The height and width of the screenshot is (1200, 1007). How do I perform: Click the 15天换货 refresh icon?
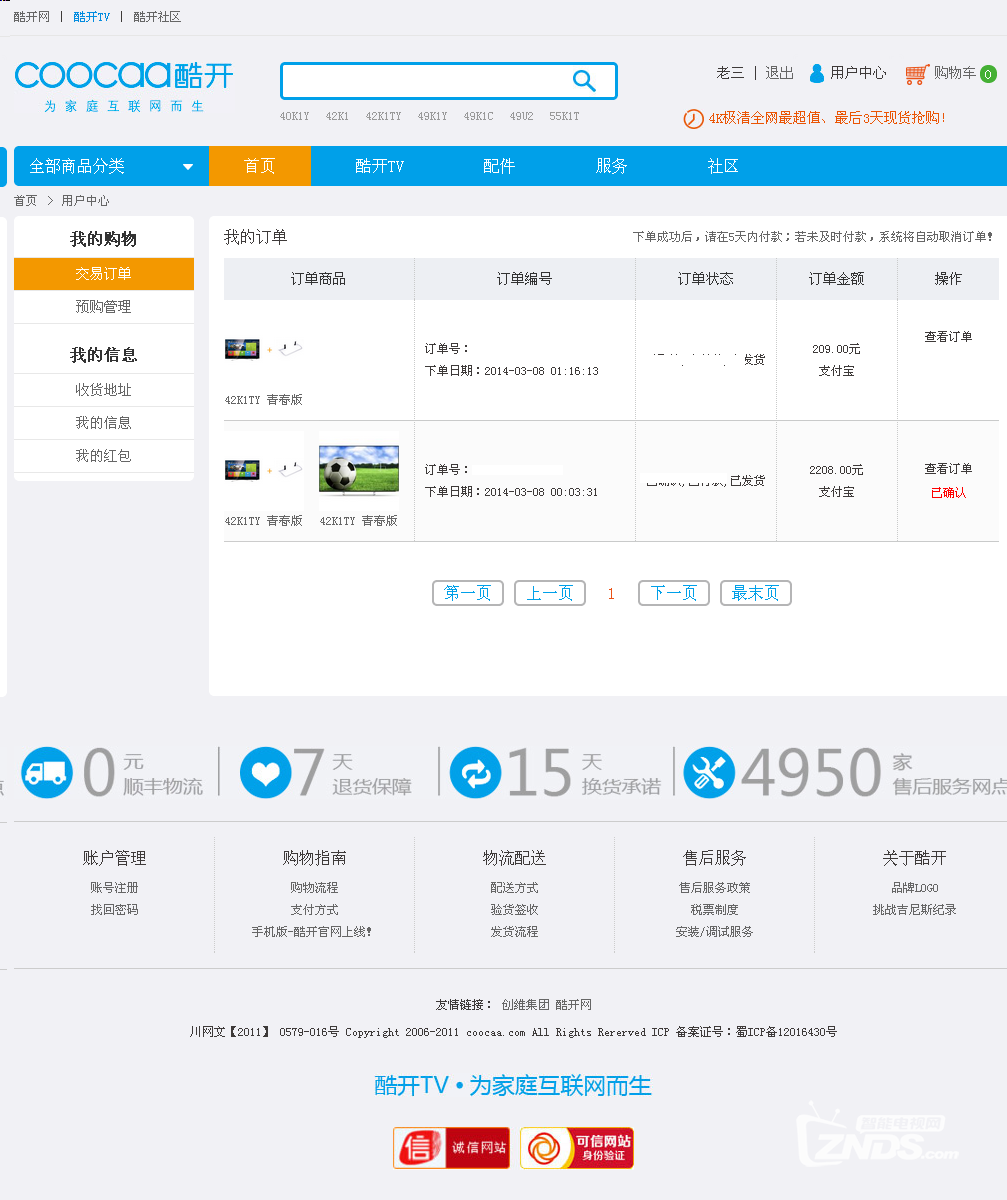[x=475, y=773]
